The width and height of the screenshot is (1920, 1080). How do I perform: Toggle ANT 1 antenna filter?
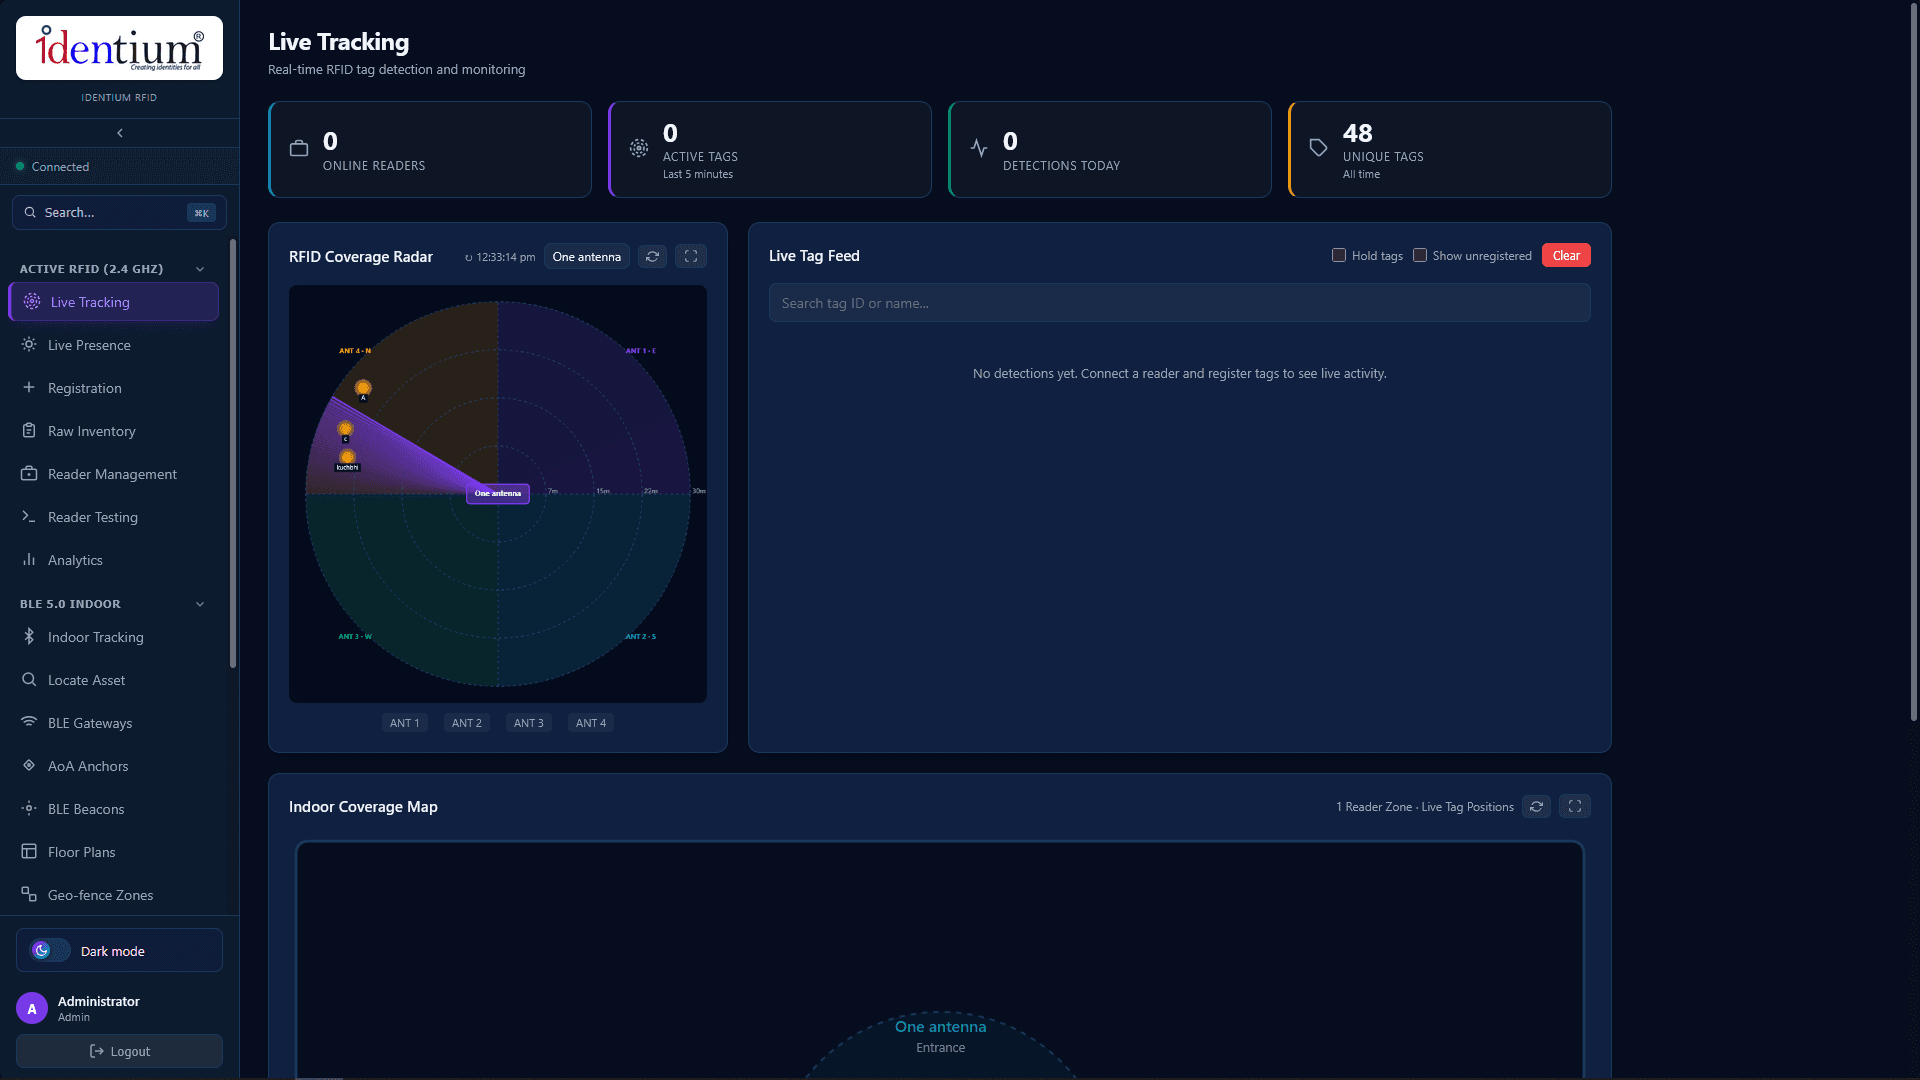click(x=405, y=723)
